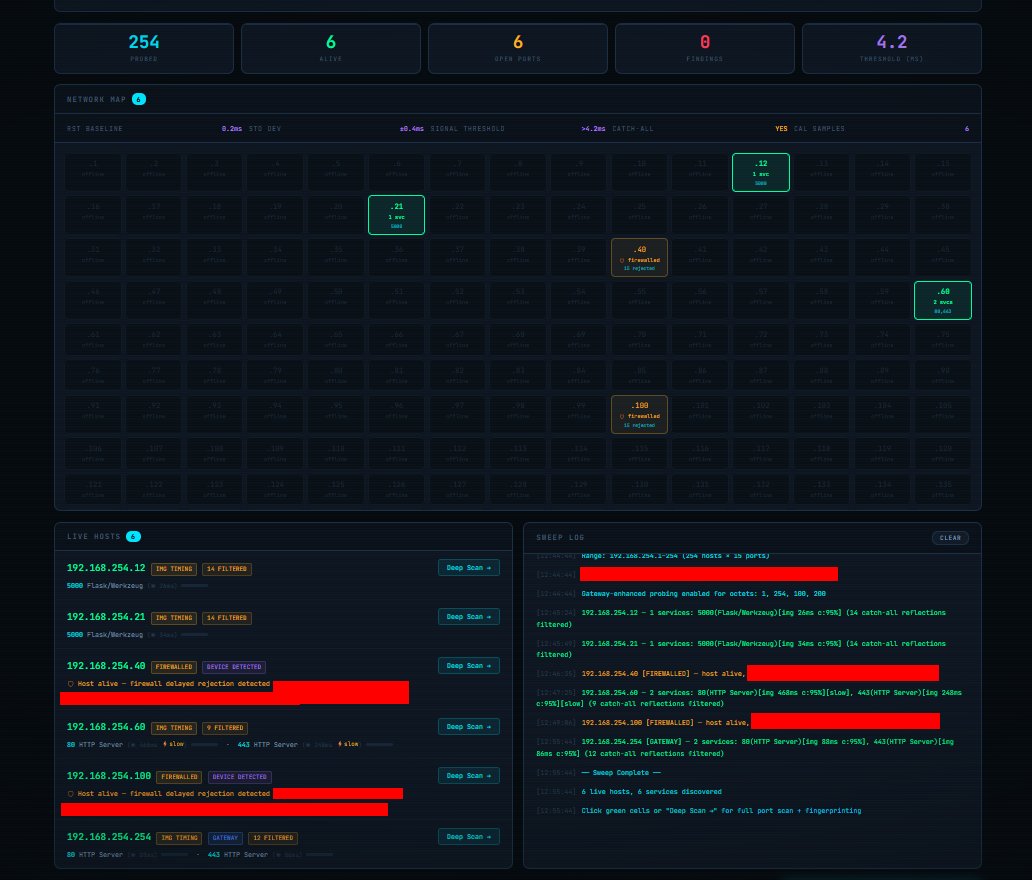Click port 5000 Flask/Werkzeug under 192.168.254.21
Image resolution: width=1032 pixels, height=880 pixels.
(x=105, y=635)
